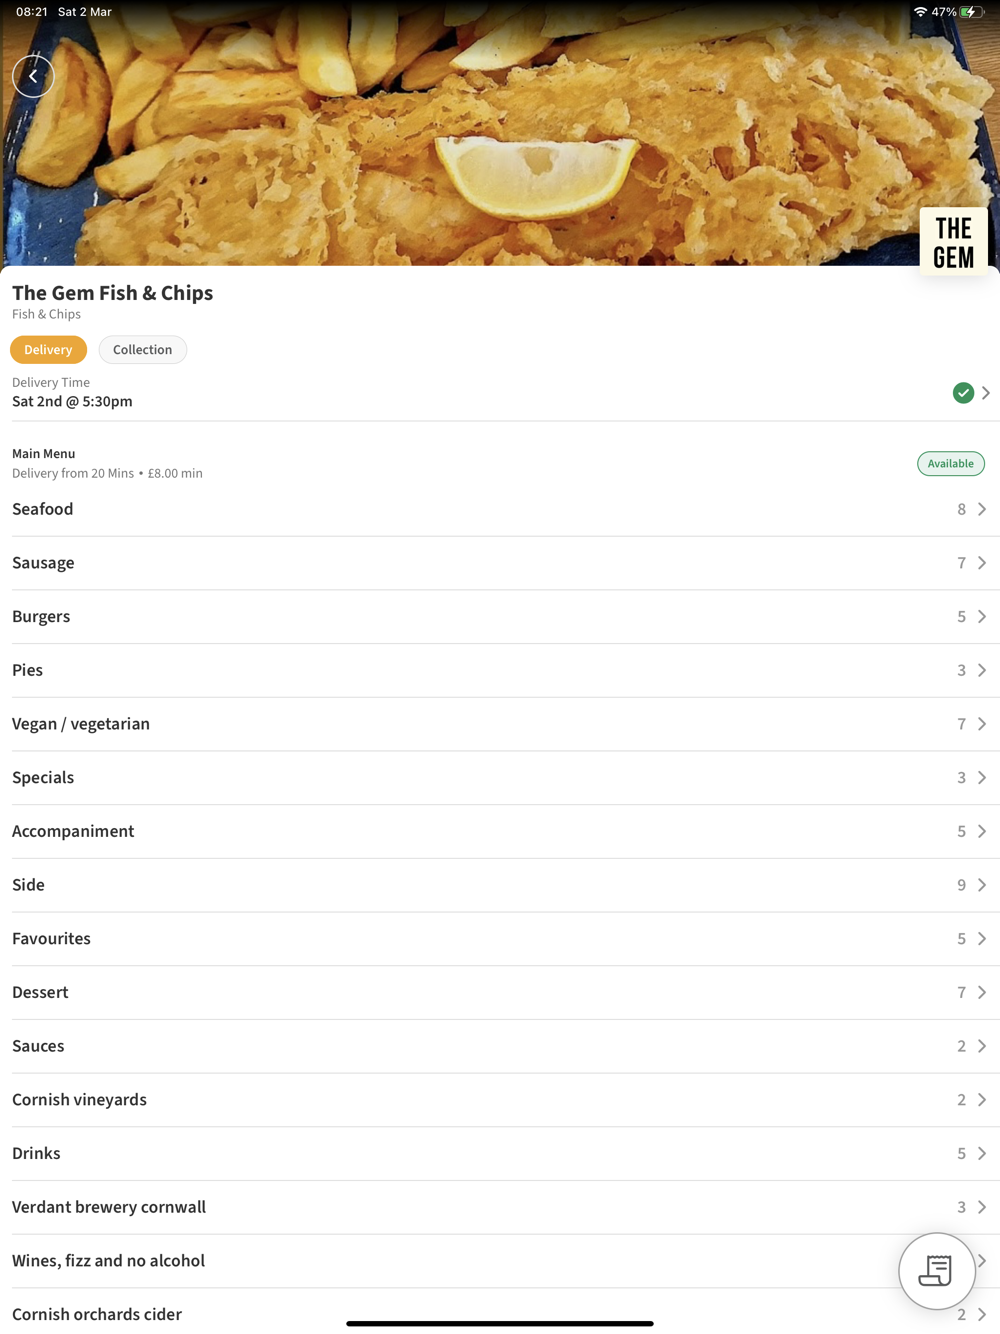1000x1334 pixels.
Task: Open the Burgers menu section
Action: tap(500, 617)
